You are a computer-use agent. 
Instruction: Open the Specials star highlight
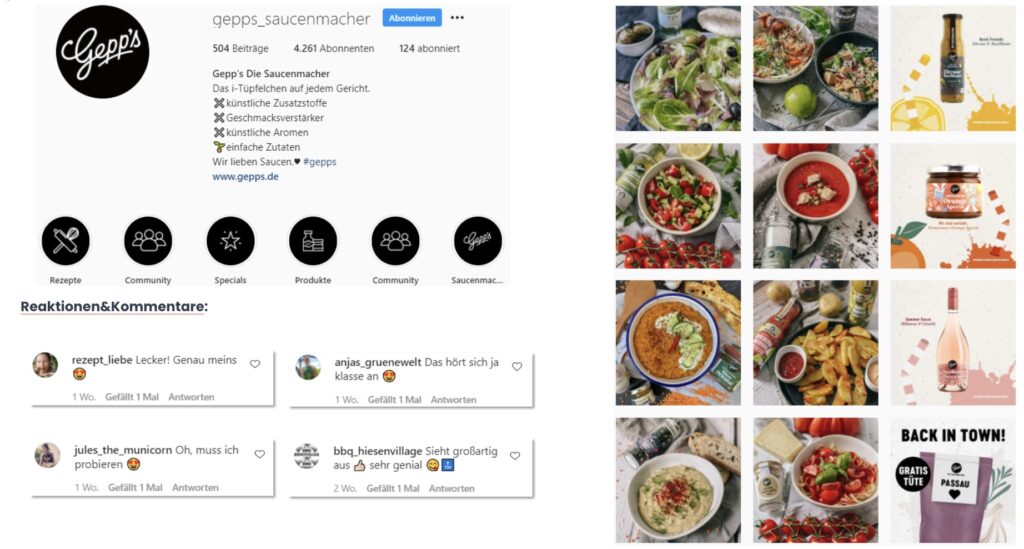tap(231, 241)
